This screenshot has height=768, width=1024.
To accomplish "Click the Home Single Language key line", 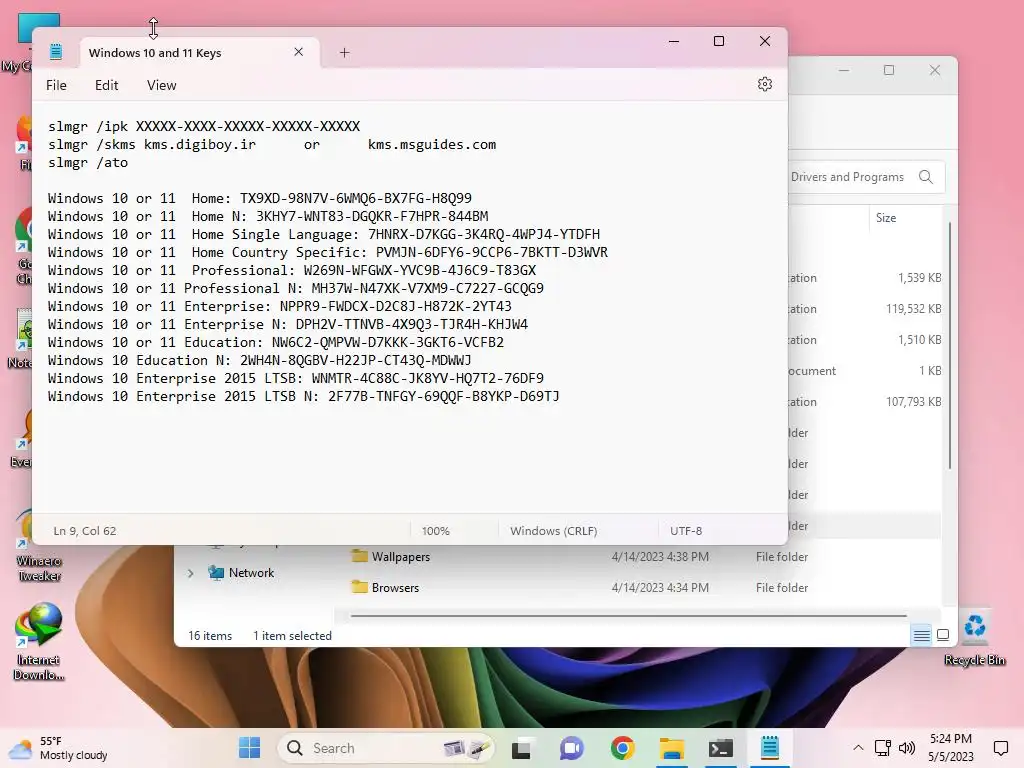I will tap(324, 234).
